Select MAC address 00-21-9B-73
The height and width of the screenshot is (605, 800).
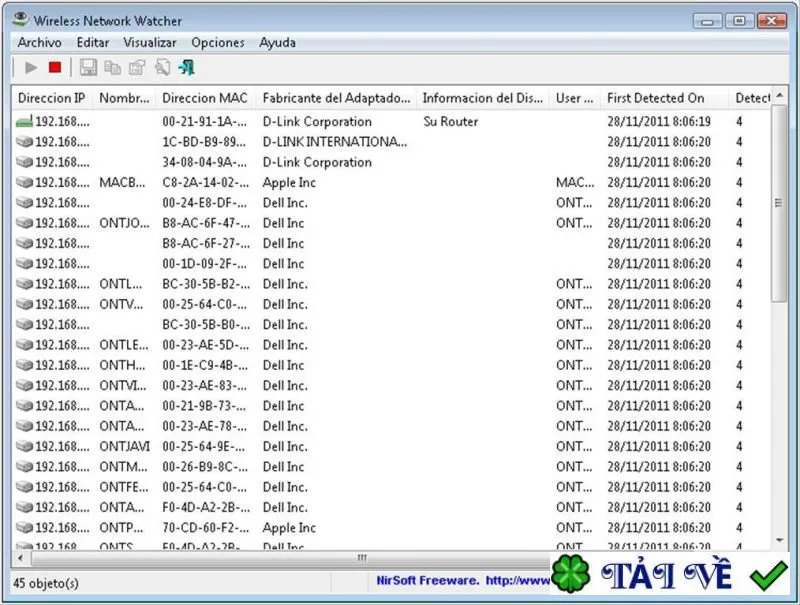tap(205, 406)
